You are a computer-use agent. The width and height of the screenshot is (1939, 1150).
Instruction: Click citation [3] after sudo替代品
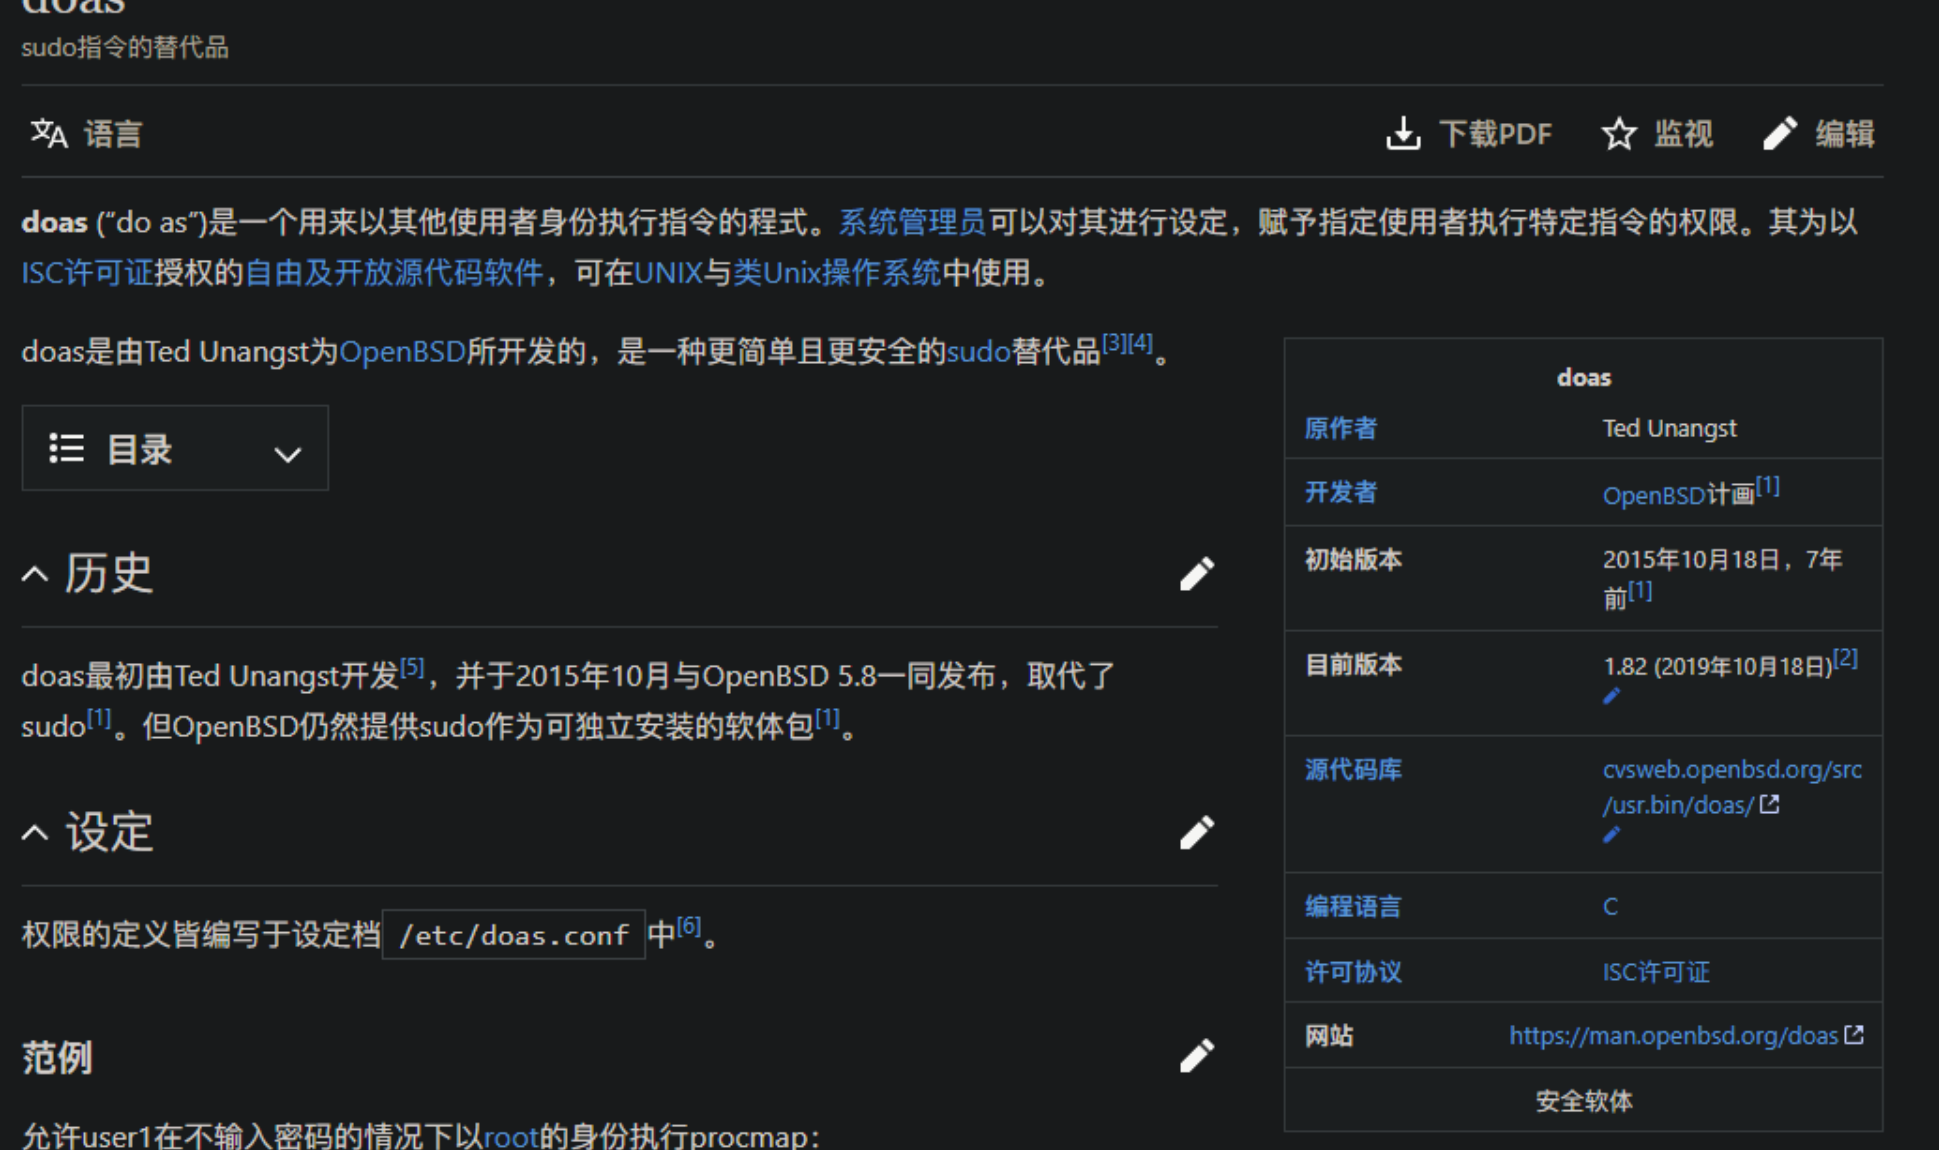point(1114,343)
